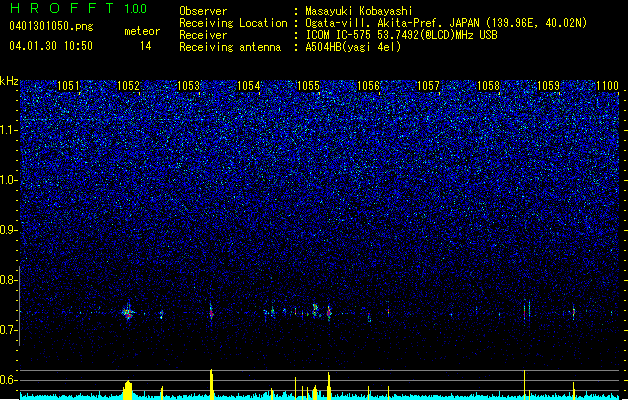Screen dimensions: 629x400
Task: Click the kHz axis unit label
Action: pos(9,81)
